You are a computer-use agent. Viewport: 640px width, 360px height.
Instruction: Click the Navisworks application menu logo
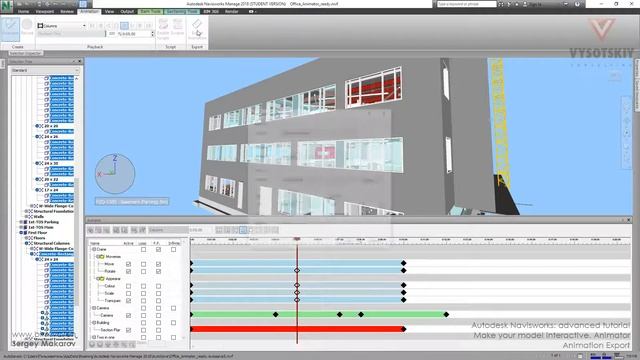7,6
